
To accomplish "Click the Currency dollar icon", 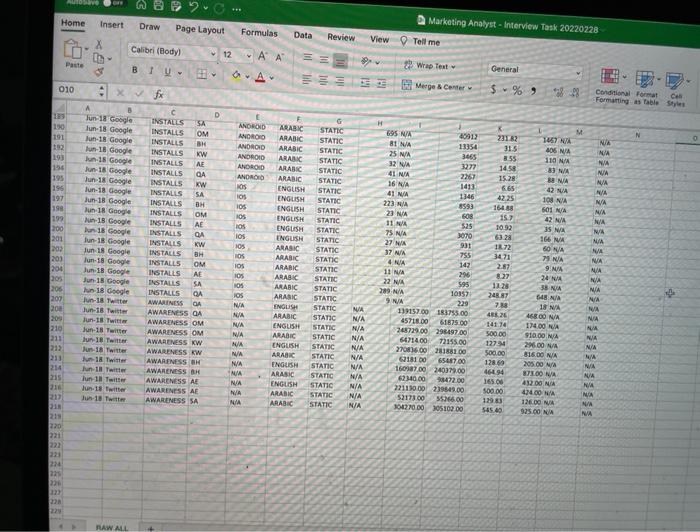I will click(494, 89).
